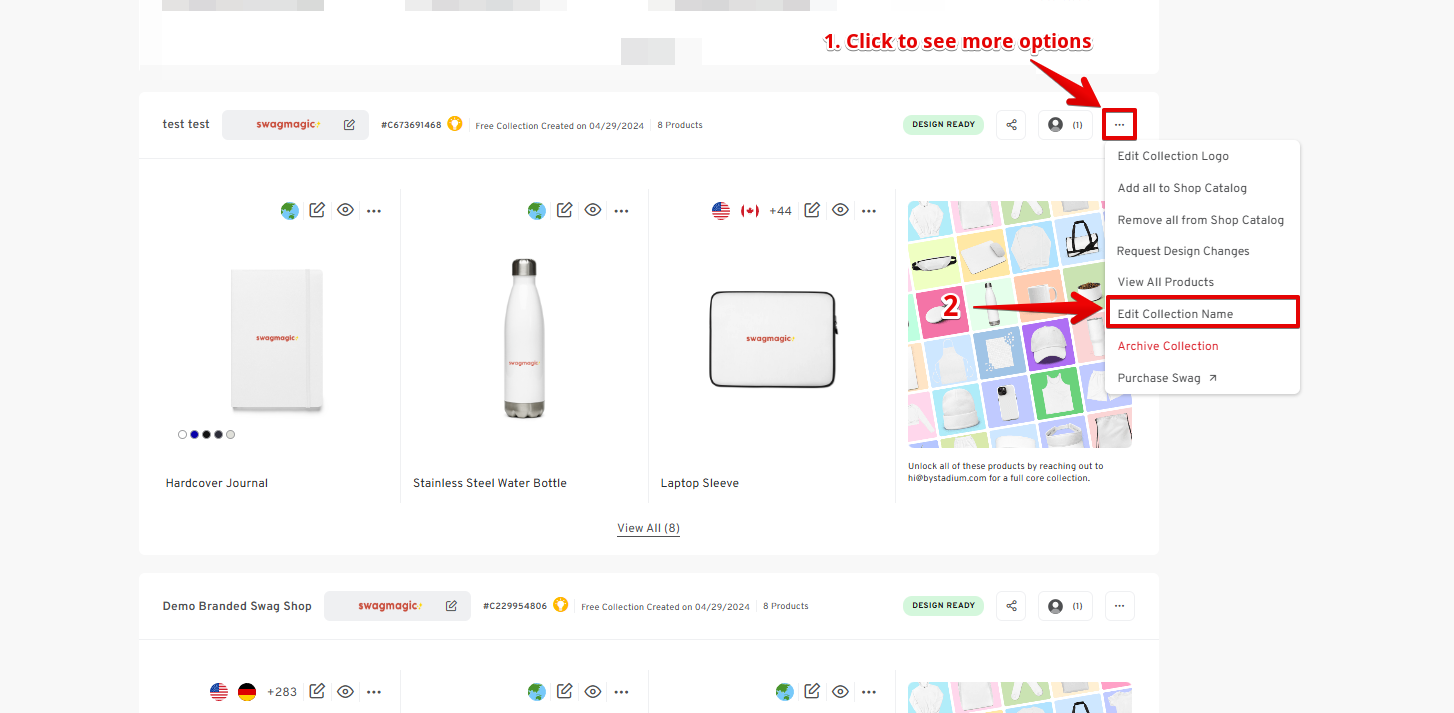Click DESIGN READY badge of test test collection
This screenshot has width=1454, height=713.
coord(943,125)
